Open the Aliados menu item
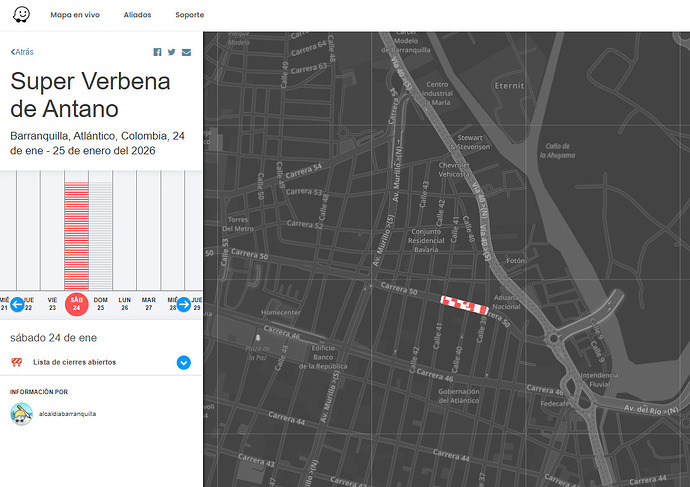 [x=138, y=15]
